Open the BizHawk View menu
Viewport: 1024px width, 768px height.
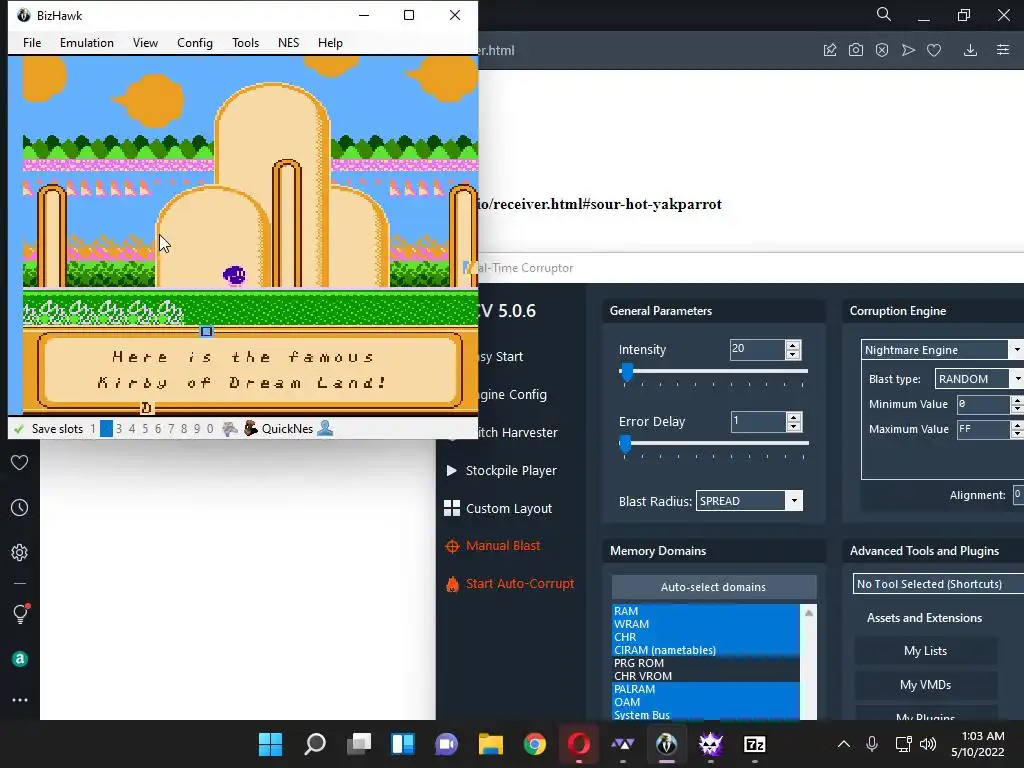click(x=145, y=42)
